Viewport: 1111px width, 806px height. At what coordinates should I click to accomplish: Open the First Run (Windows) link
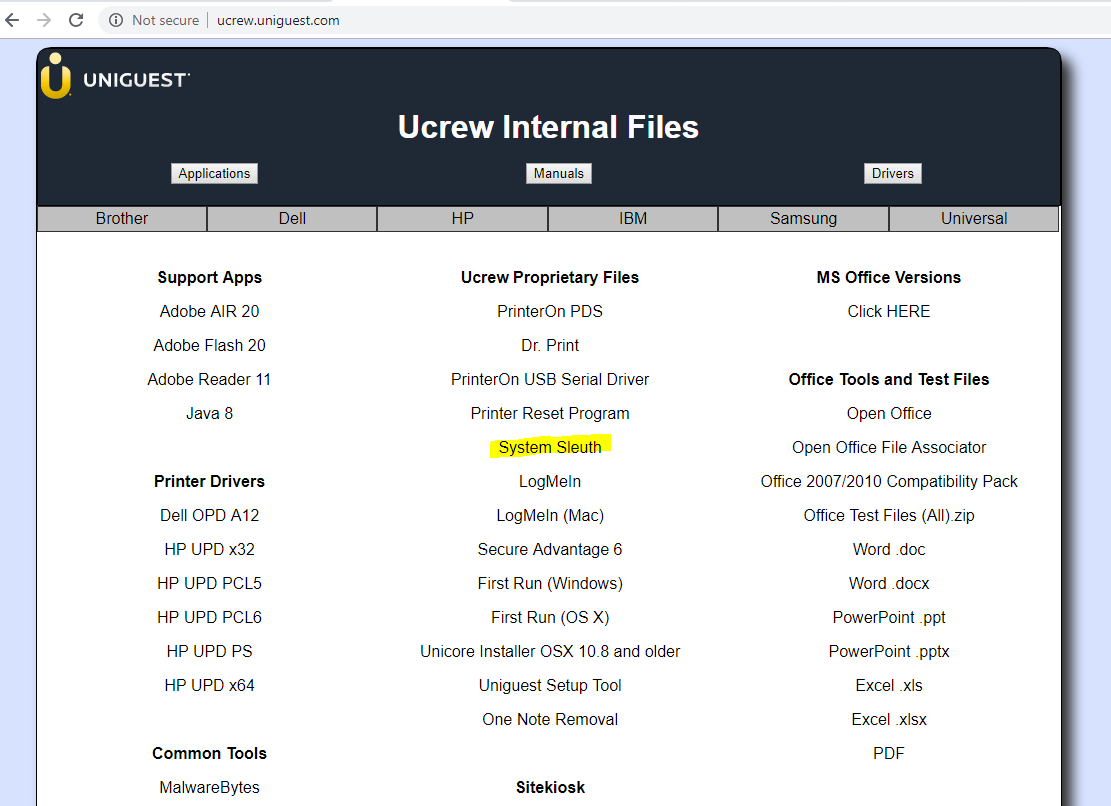pos(550,584)
